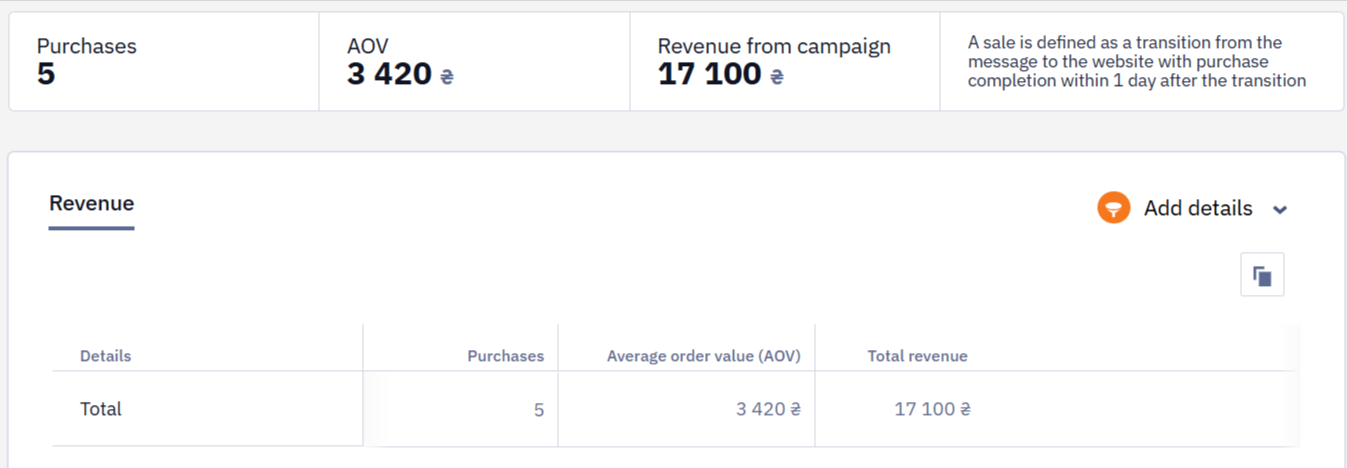The width and height of the screenshot is (1347, 468).
Task: Click the AOV summary card title
Action: [x=368, y=46]
